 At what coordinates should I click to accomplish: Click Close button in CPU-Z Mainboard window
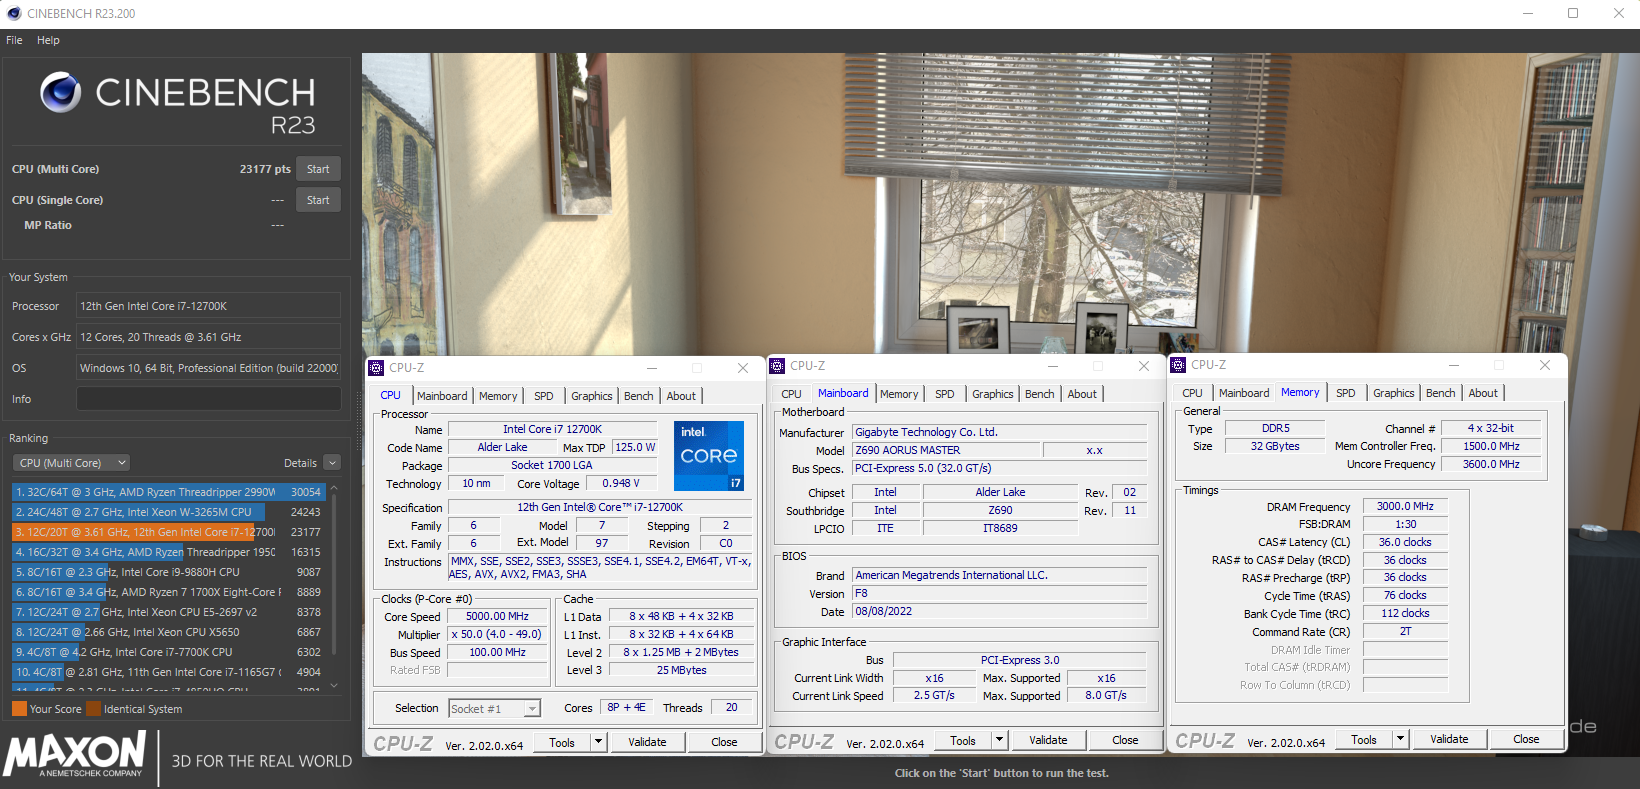[x=1125, y=740]
